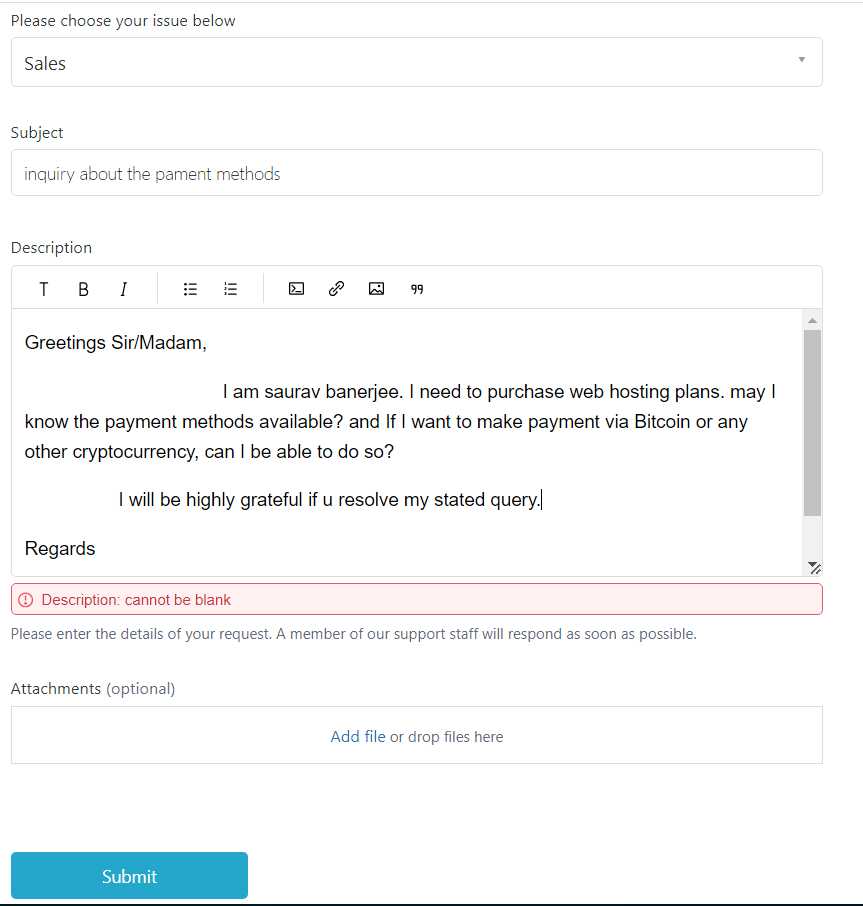Click the Subject input field
The height and width of the screenshot is (906, 863).
pos(416,173)
